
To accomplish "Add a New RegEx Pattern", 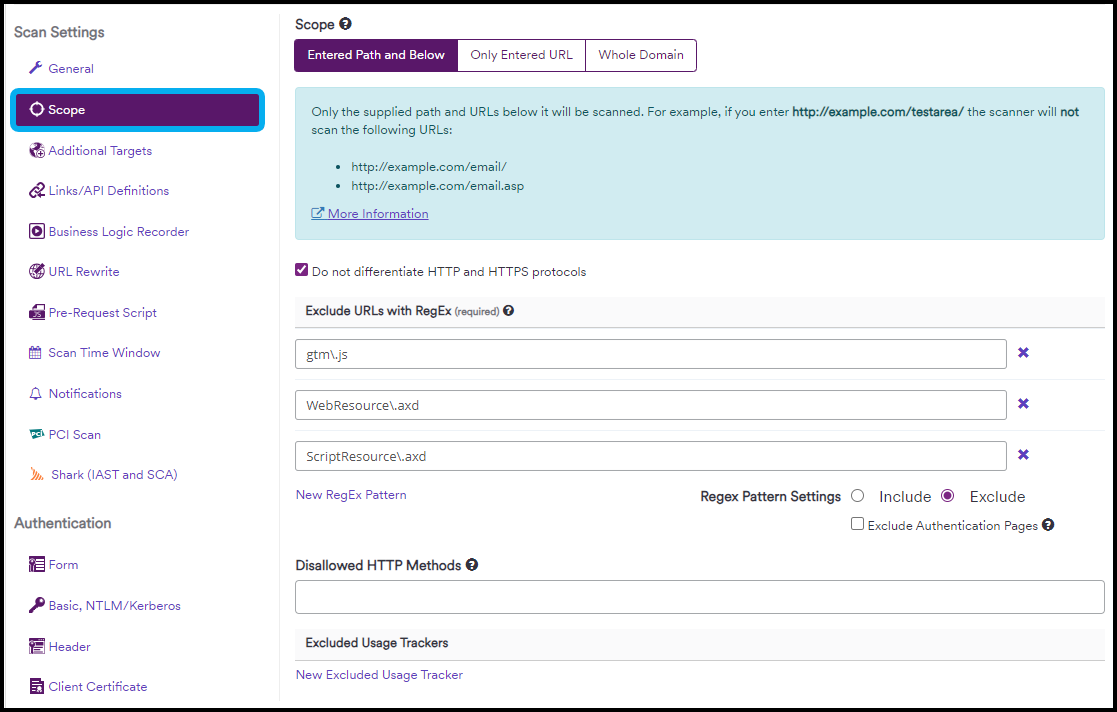I will click(351, 494).
